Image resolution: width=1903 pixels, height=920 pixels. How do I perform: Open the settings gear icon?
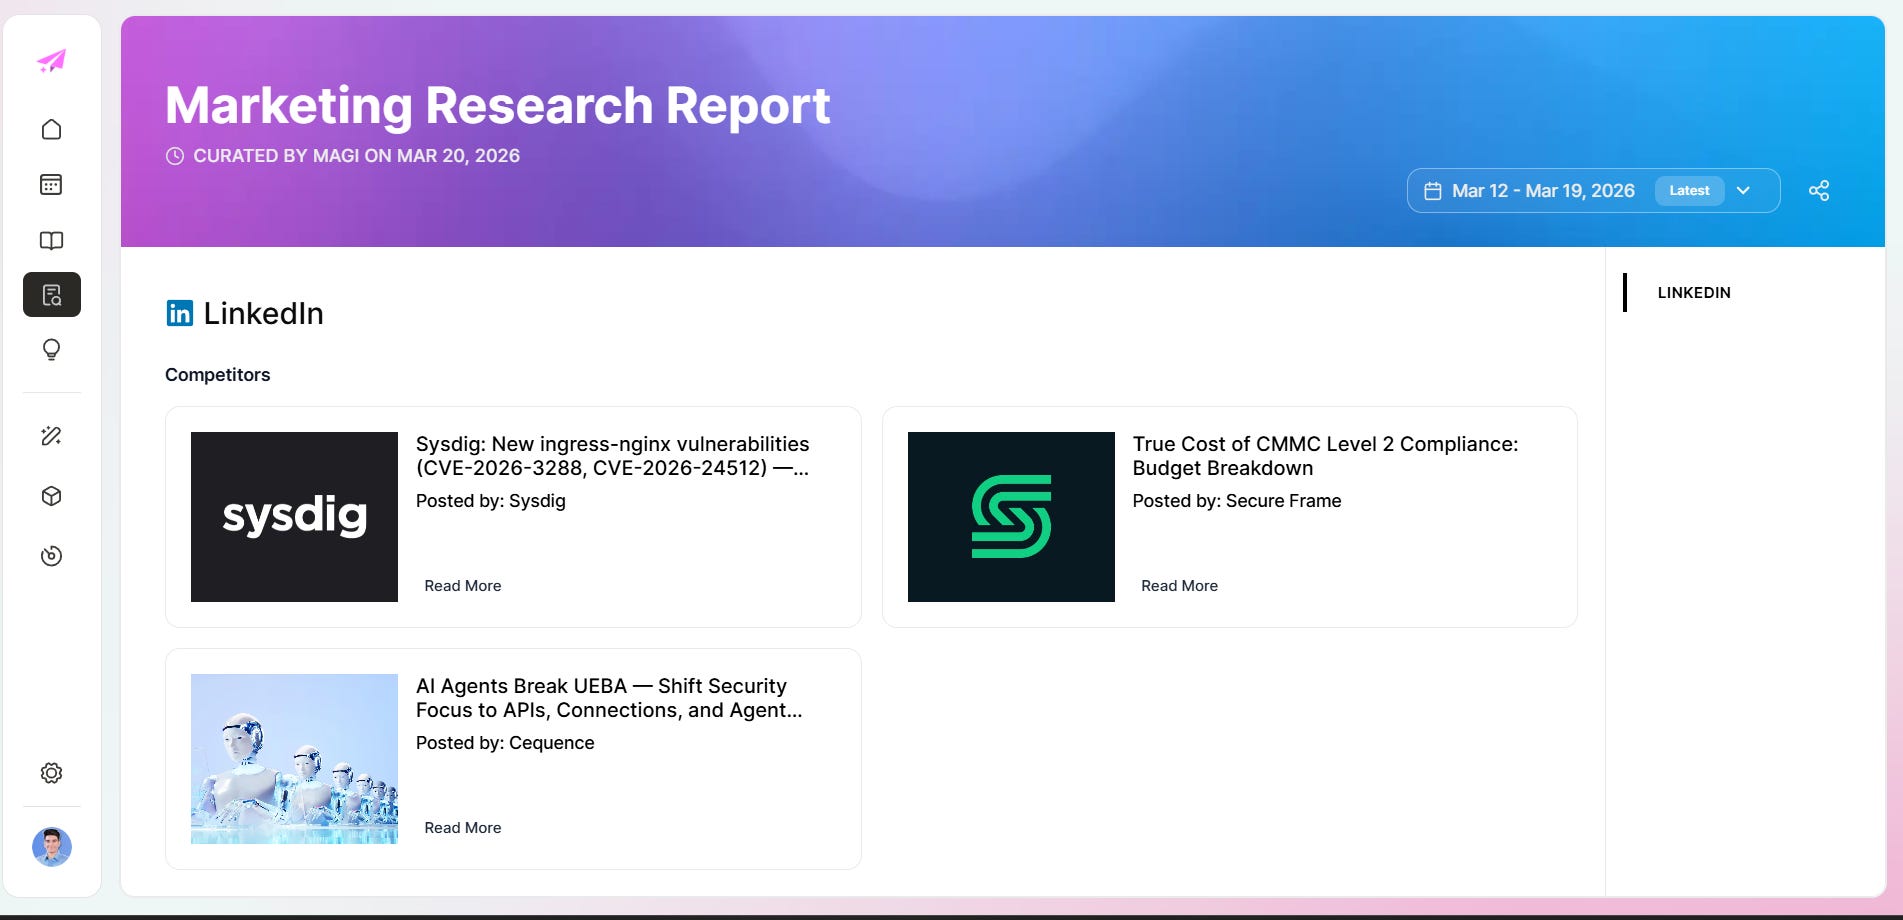(52, 773)
